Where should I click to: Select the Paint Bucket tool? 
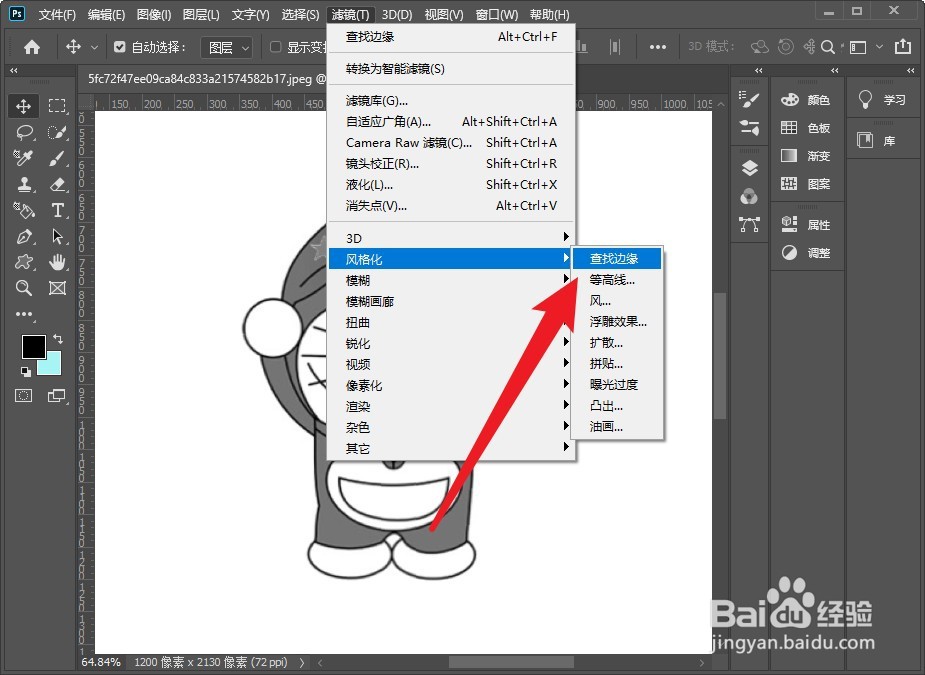[x=24, y=210]
